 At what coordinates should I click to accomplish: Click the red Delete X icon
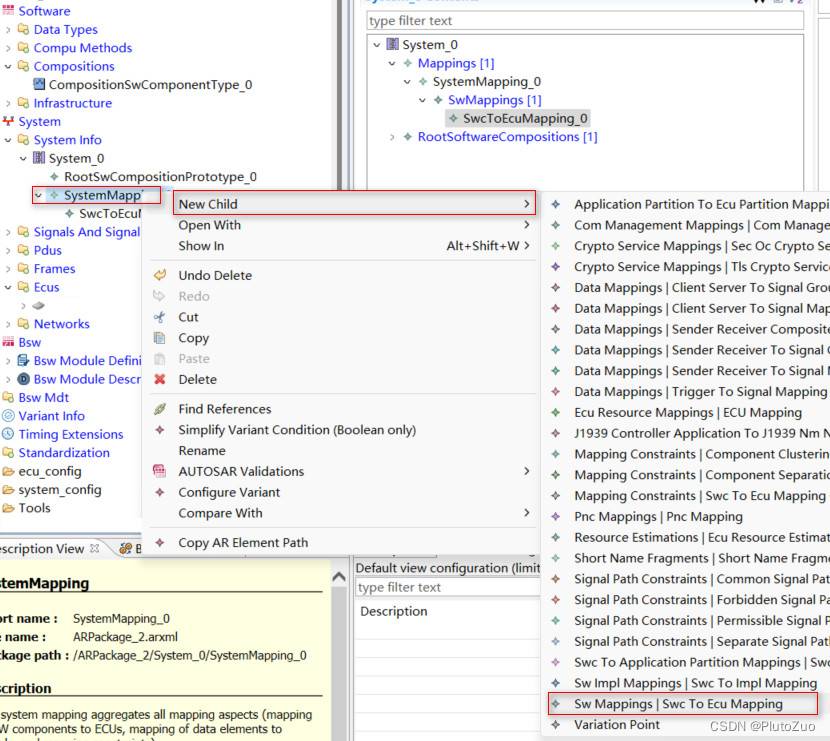point(160,379)
